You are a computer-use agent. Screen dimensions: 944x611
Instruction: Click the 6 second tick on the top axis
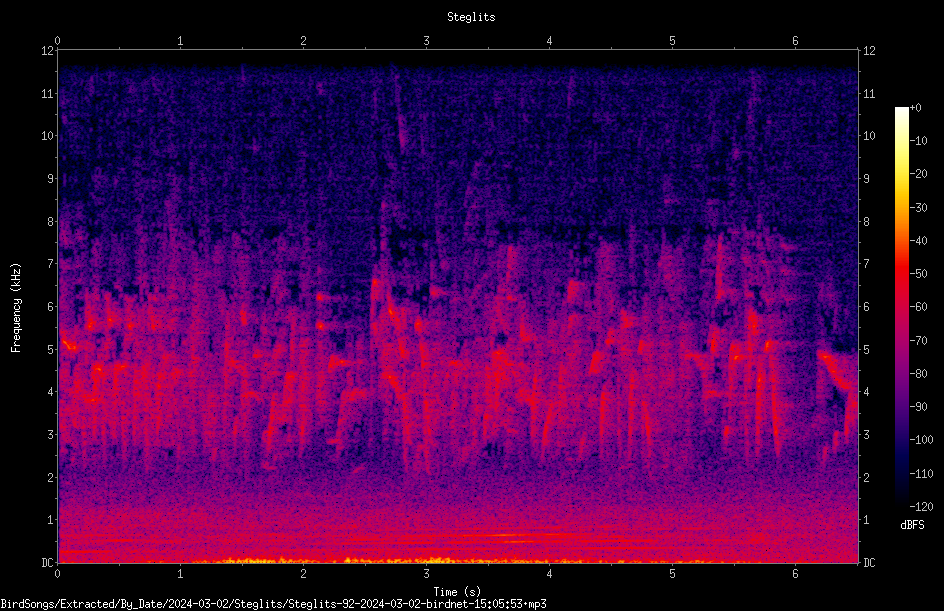pos(795,41)
